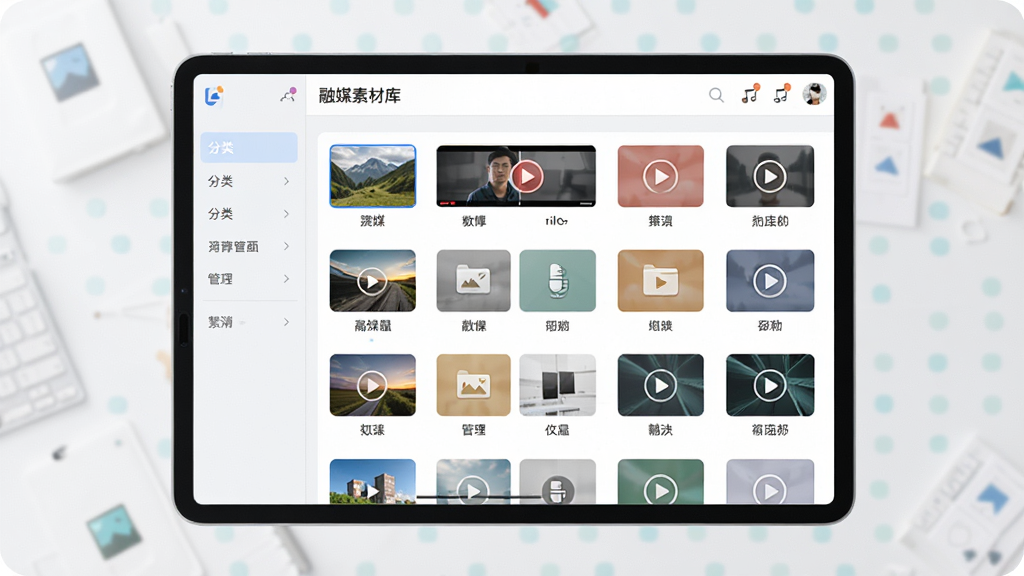Play the dark gray video tile in the first row
This screenshot has height=576, width=1024.
point(770,176)
